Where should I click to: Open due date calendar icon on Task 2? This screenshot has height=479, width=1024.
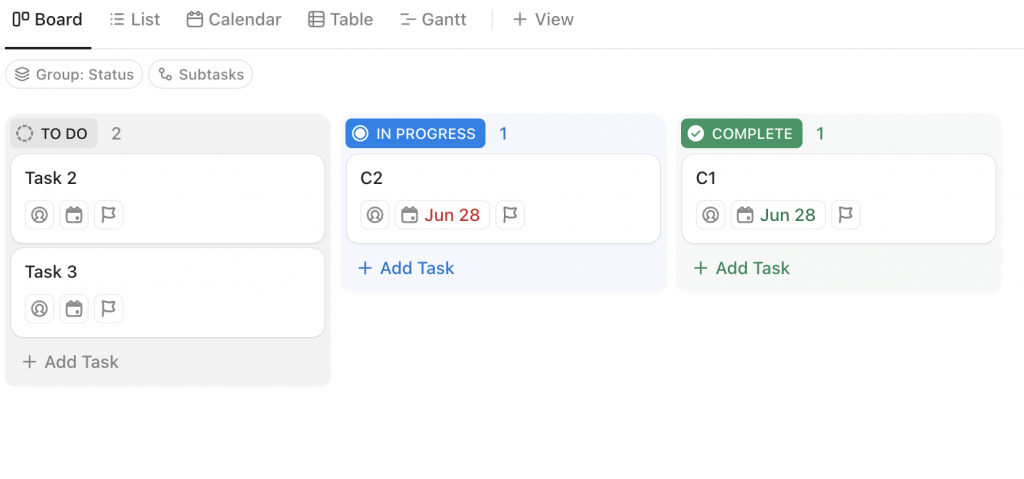(x=74, y=215)
